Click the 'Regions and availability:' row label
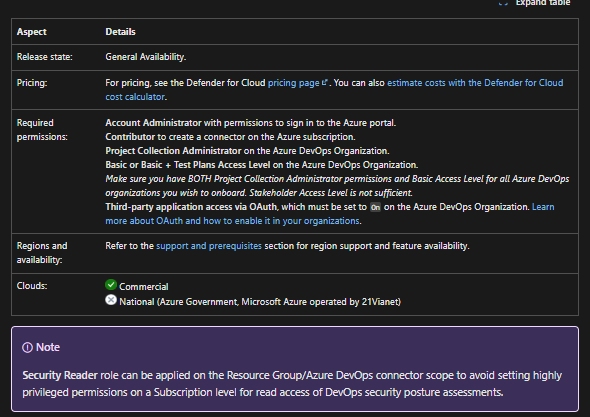Screen dimensions: 590x417 click(x=42, y=253)
